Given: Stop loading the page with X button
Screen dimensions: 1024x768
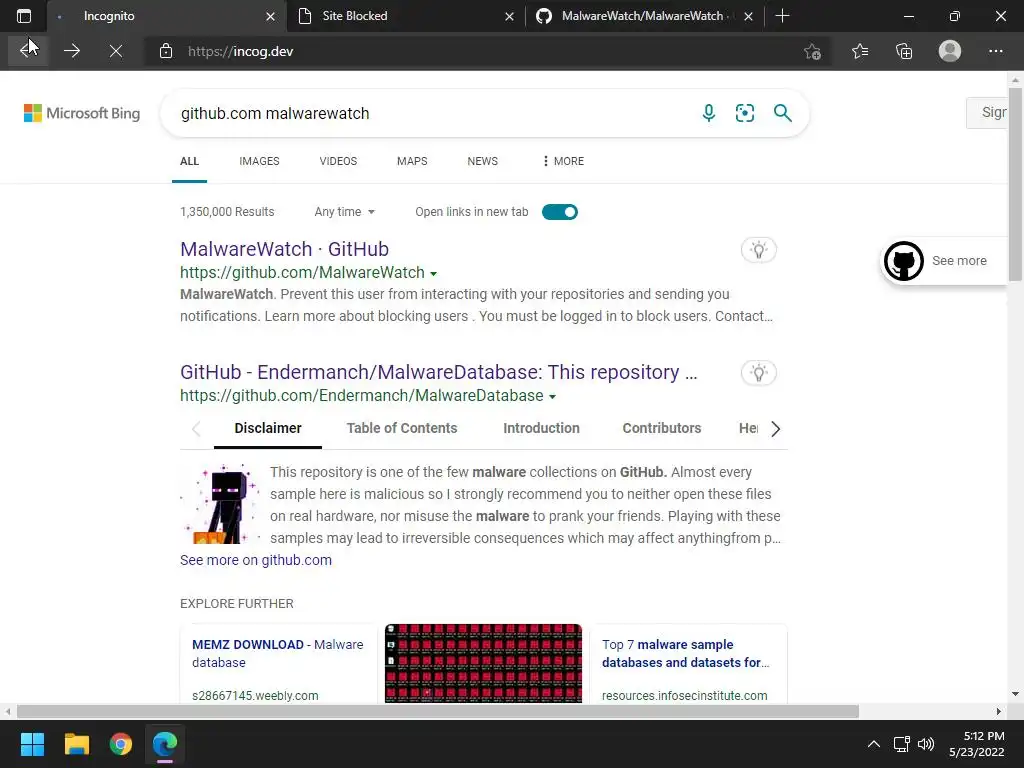Looking at the screenshot, I should [116, 51].
